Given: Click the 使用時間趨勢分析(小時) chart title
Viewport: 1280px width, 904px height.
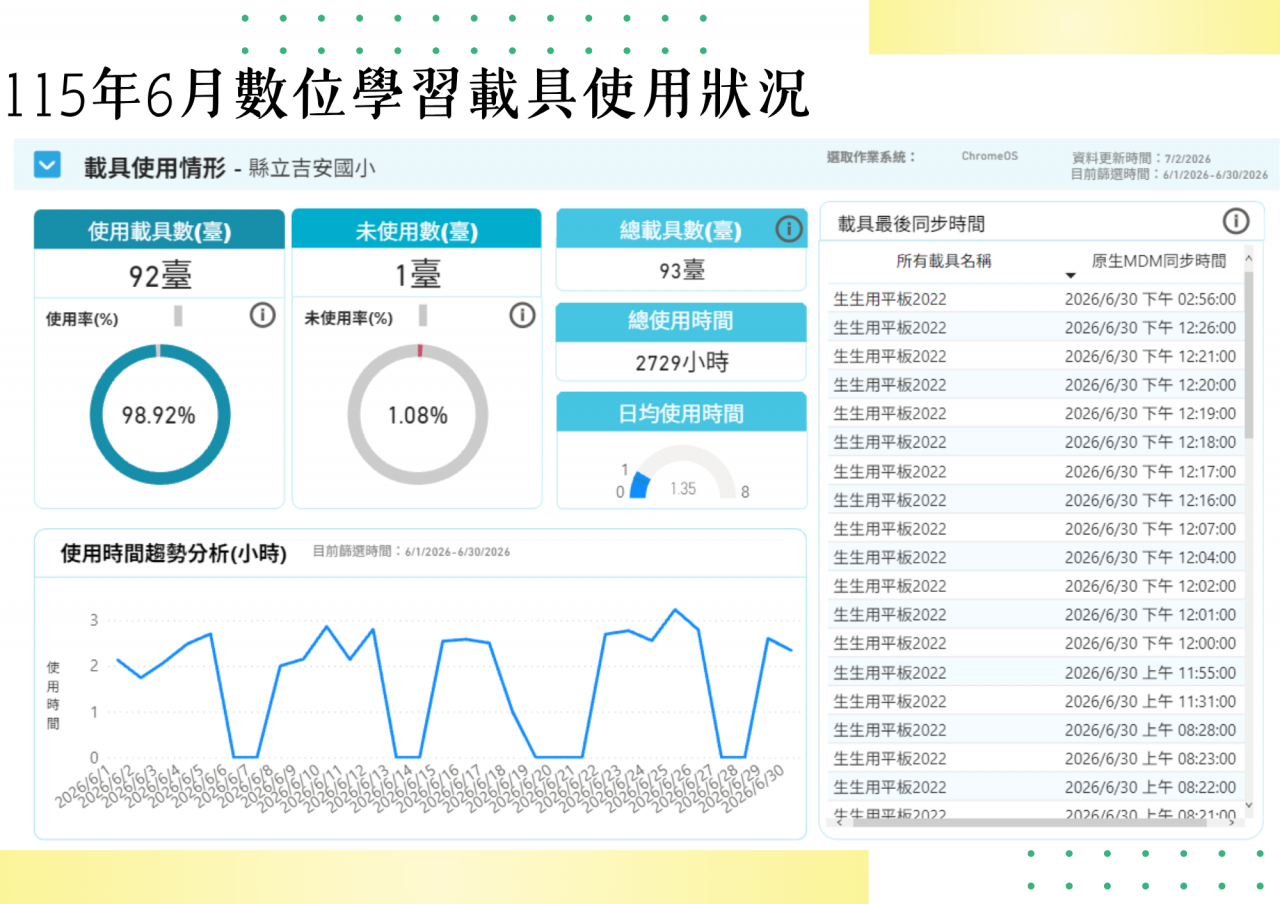Looking at the screenshot, I should click(174, 553).
